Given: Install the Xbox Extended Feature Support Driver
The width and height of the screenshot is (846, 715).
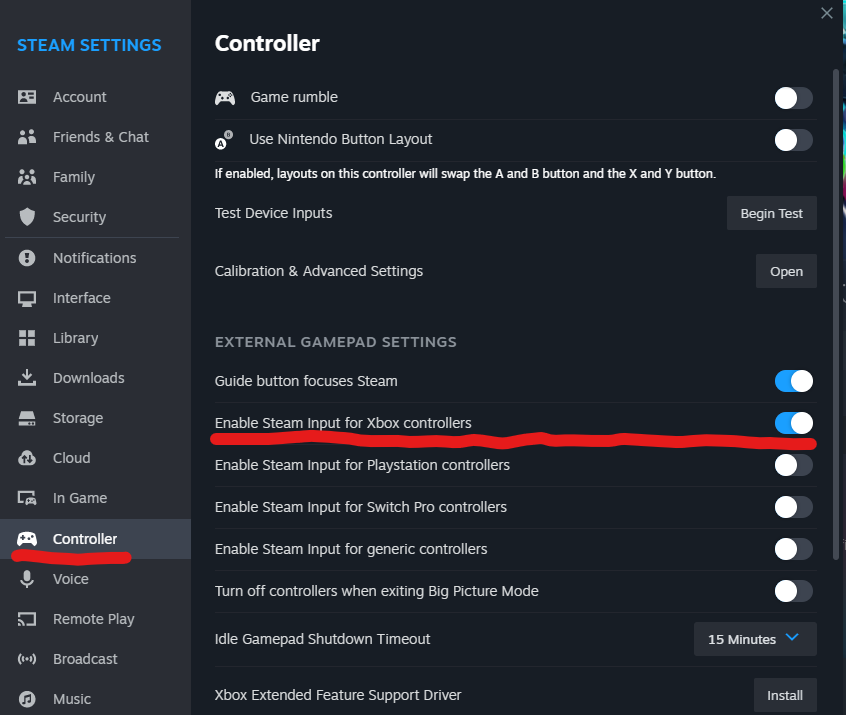Looking at the screenshot, I should click(785, 695).
